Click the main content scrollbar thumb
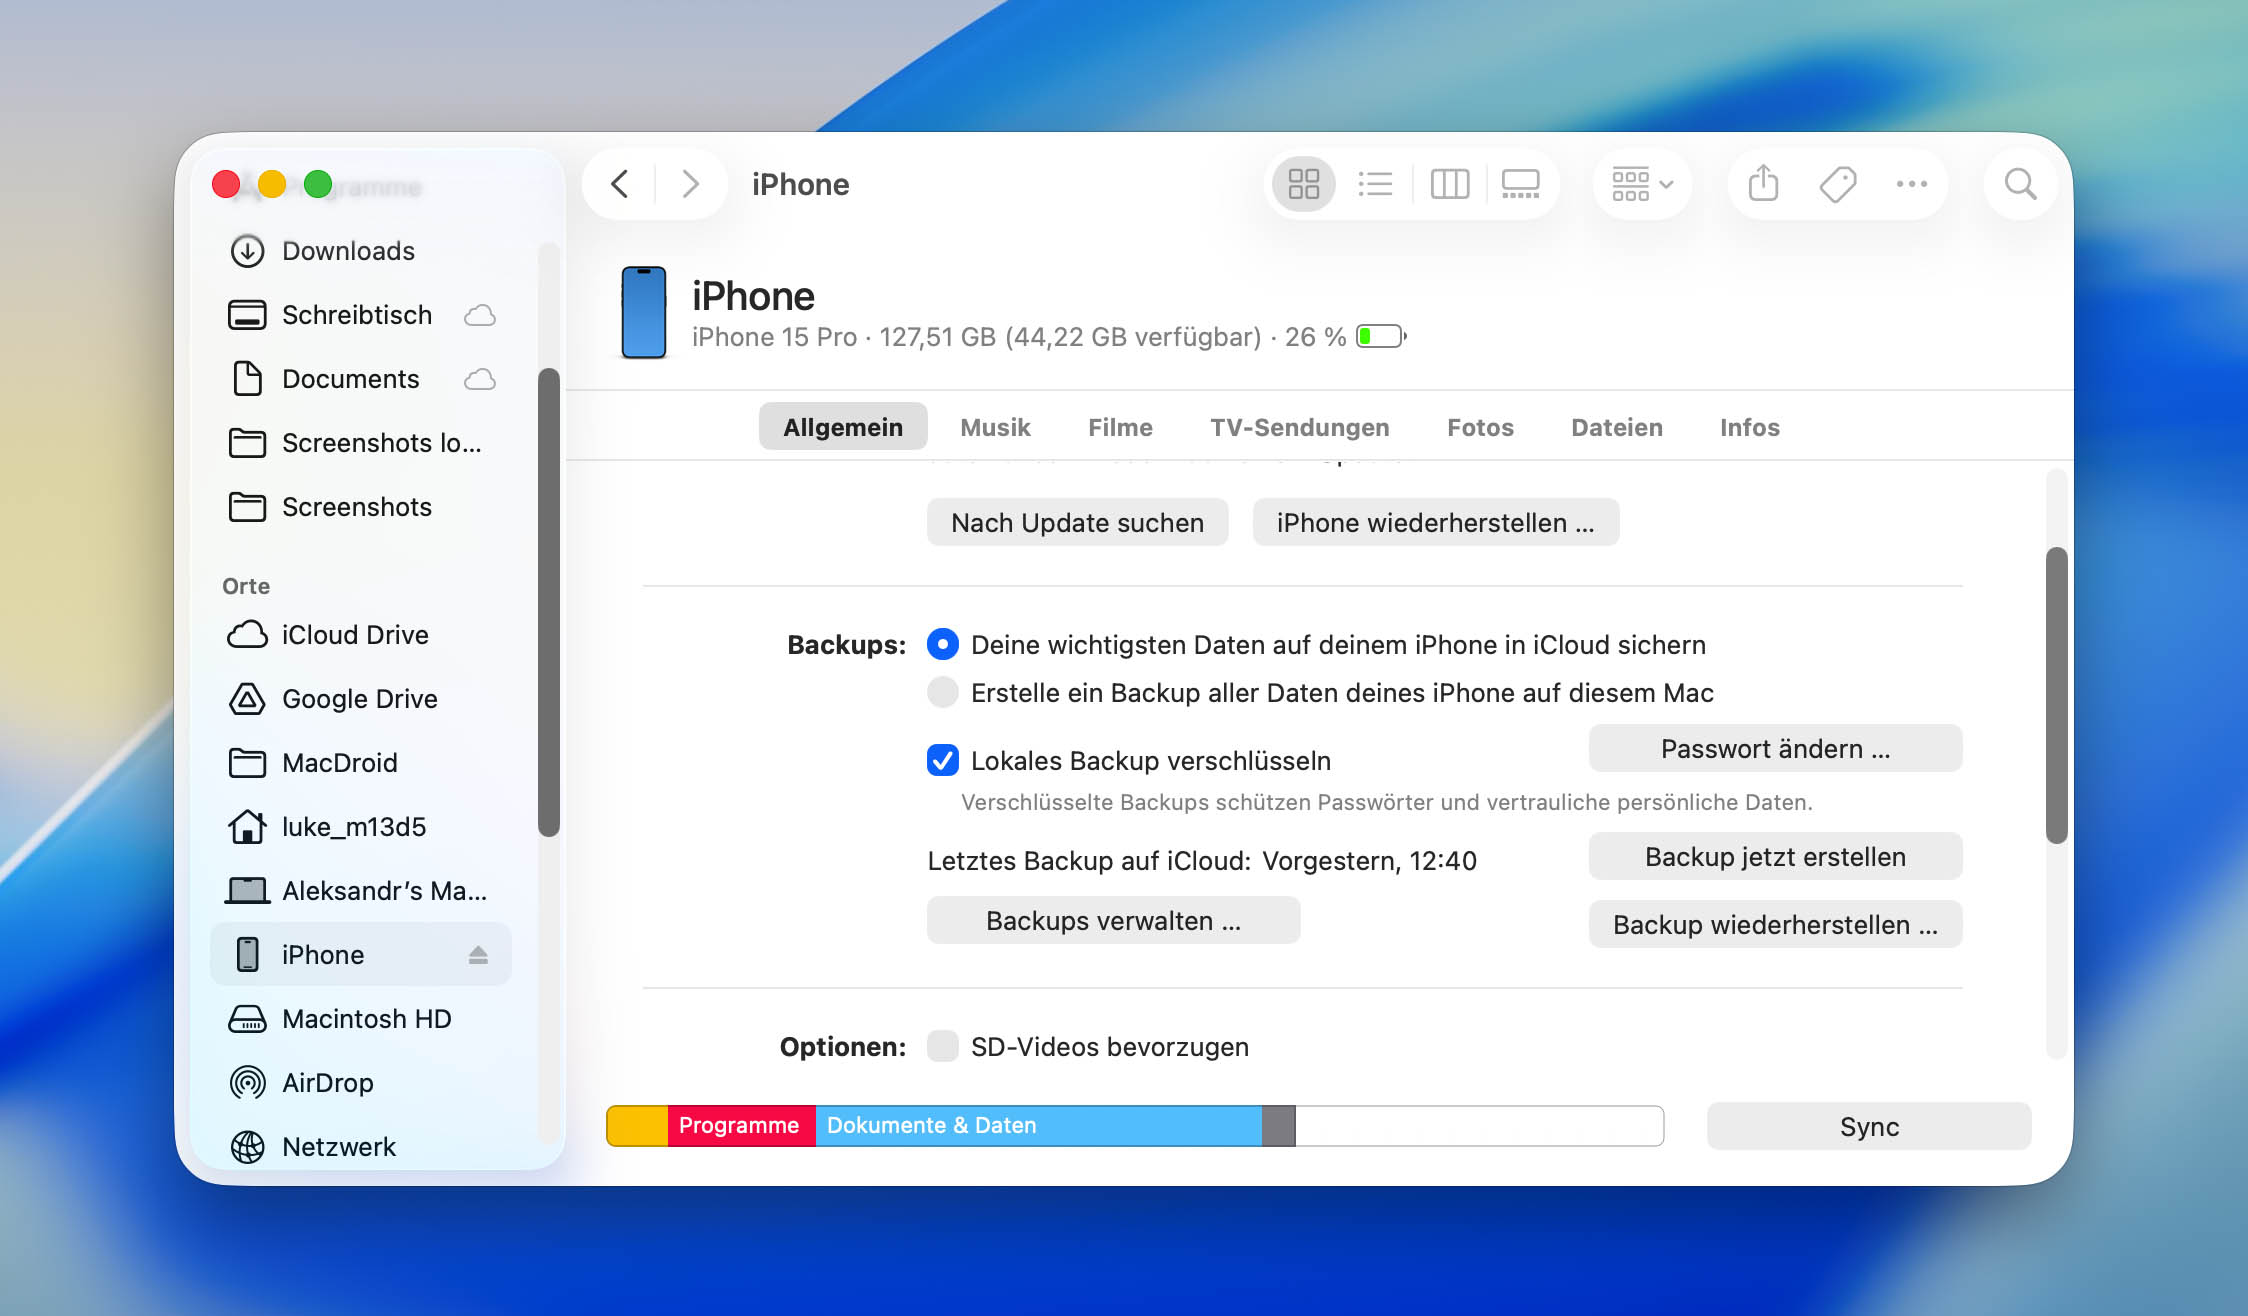This screenshot has height=1316, width=2248. tap(2056, 696)
